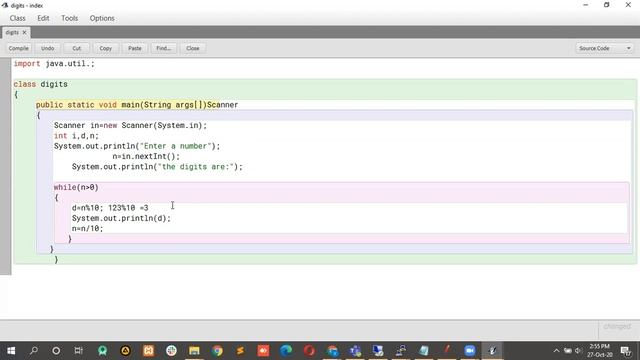Click the 'd=n%10; 123%10 =3' line
Screen dimensions: 640x360
pos(110,208)
